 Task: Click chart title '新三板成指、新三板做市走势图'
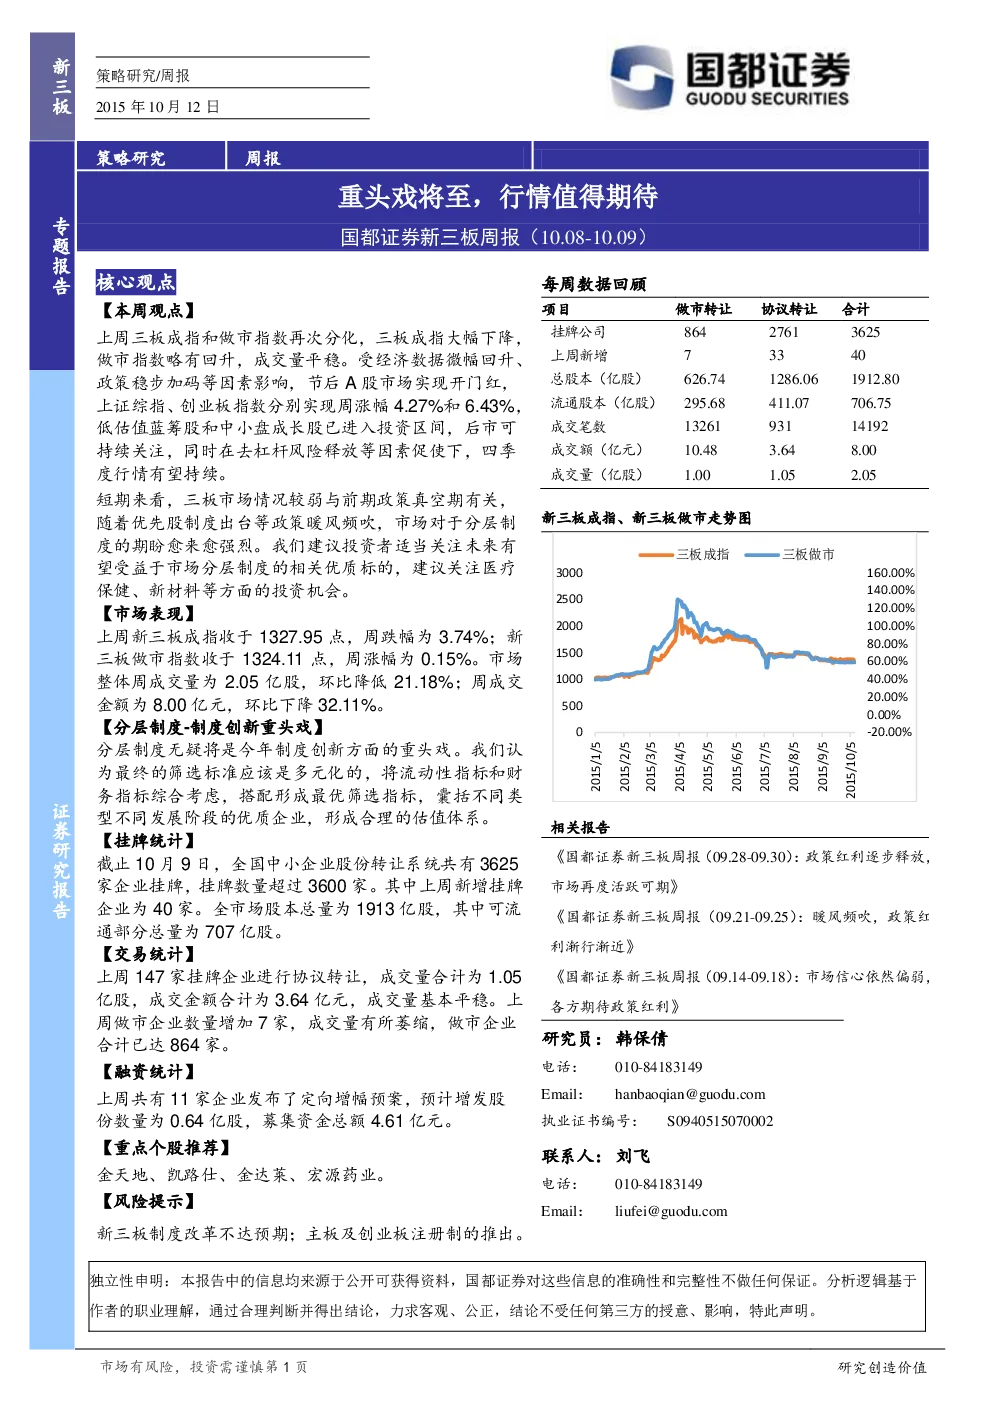point(647,518)
